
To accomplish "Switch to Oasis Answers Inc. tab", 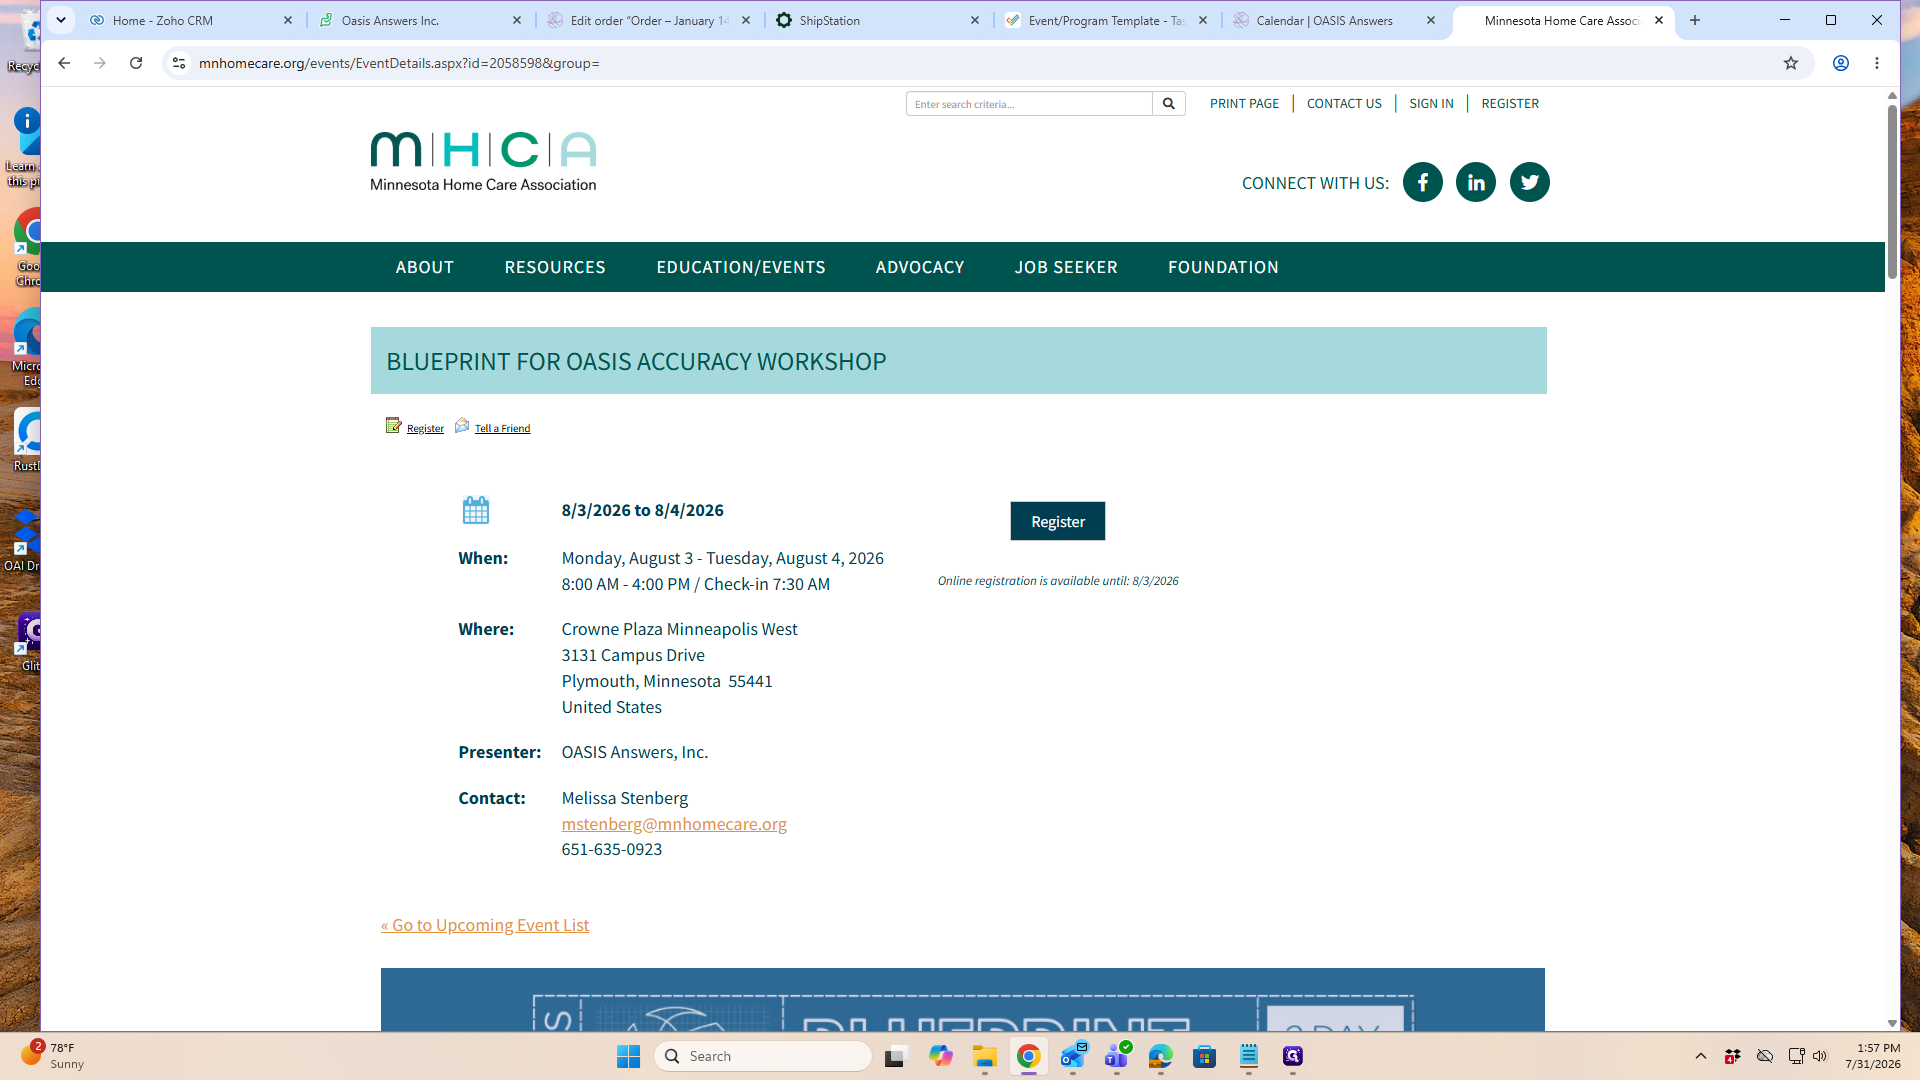I will [x=420, y=20].
